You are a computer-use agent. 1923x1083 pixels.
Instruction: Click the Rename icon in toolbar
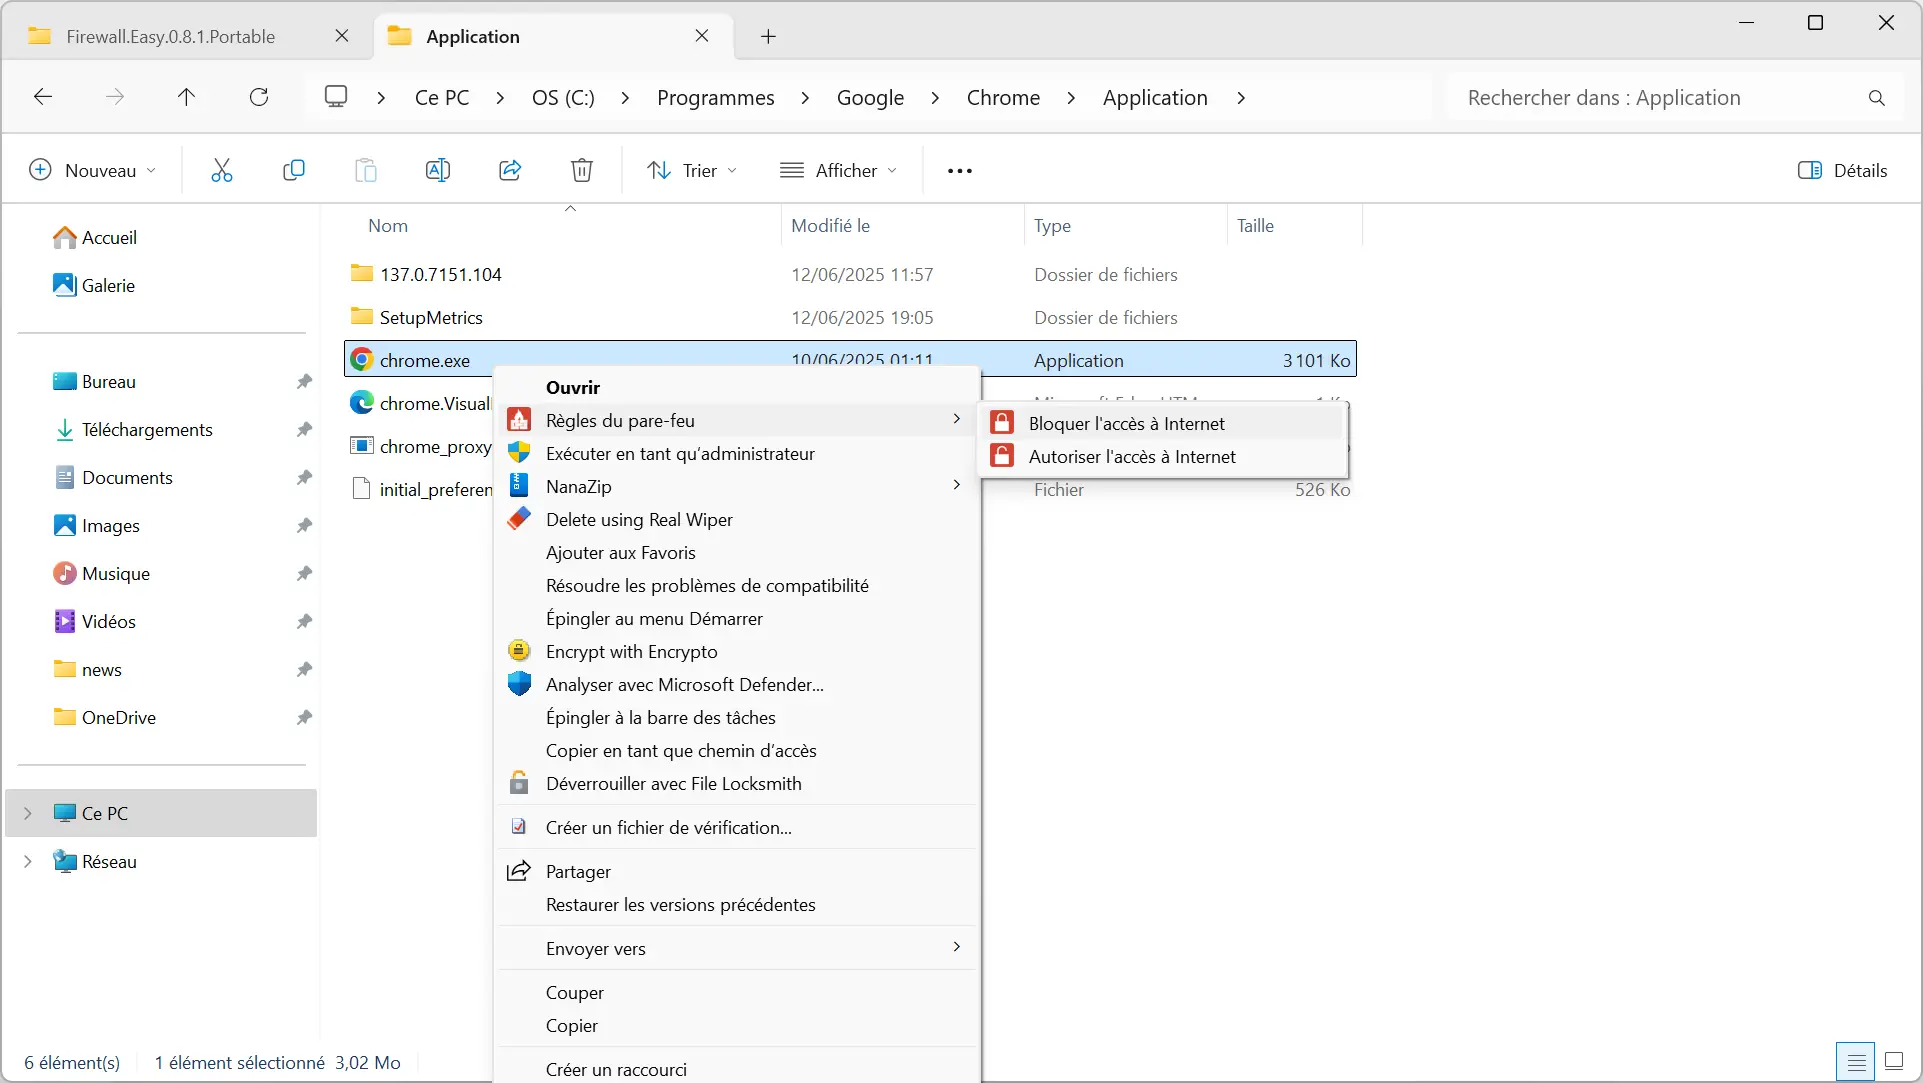coord(438,170)
